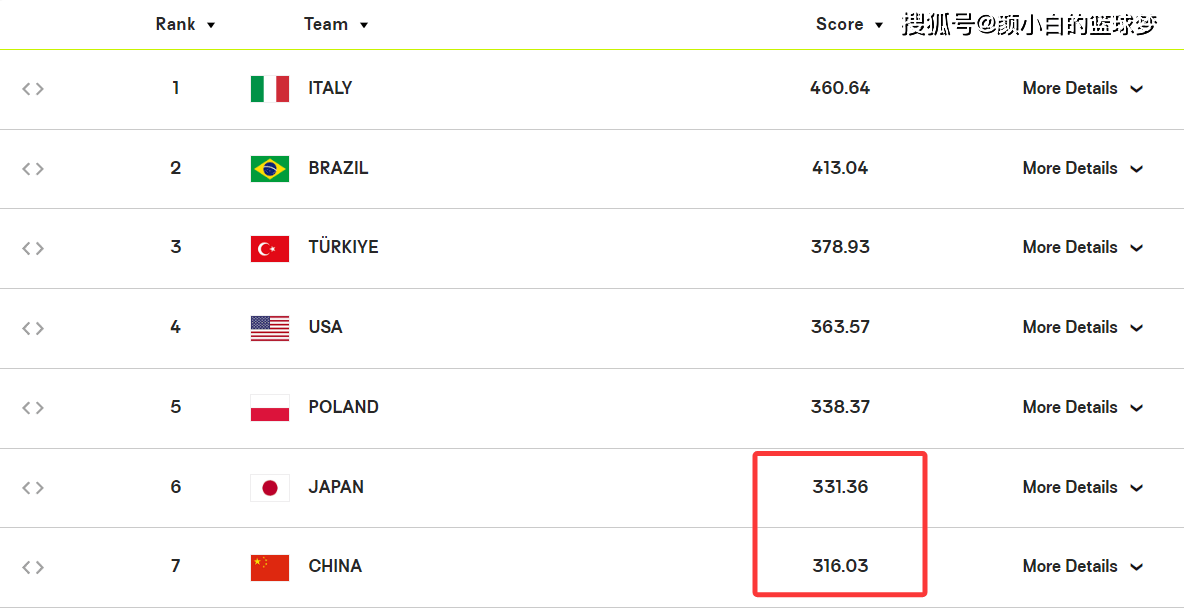Image resolution: width=1184 pixels, height=609 pixels.
Task: Open More Details for Poland
Action: pyautogui.click(x=1083, y=408)
